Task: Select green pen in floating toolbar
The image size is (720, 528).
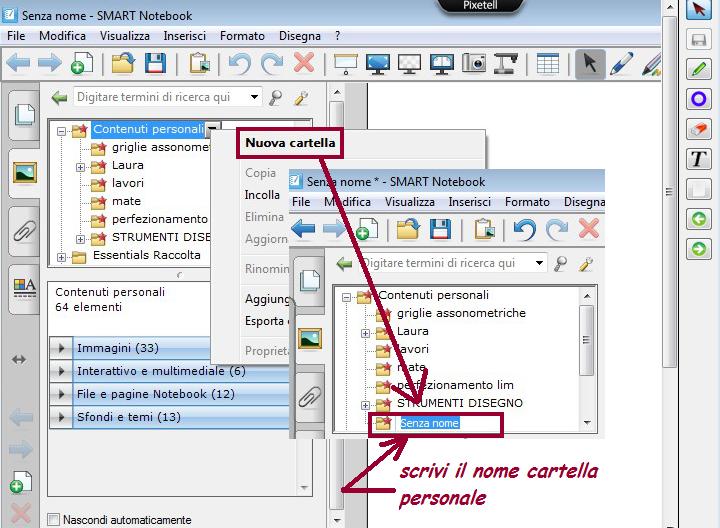Action: (x=699, y=69)
